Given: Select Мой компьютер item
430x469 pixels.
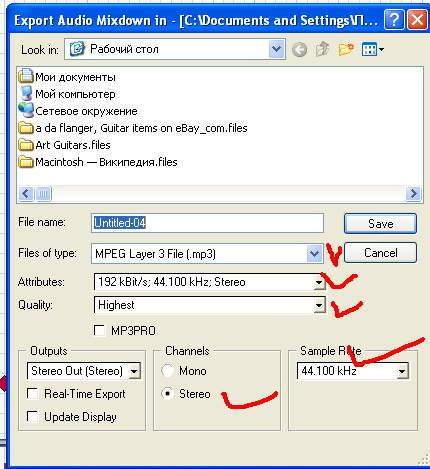Looking at the screenshot, I should coord(67,94).
